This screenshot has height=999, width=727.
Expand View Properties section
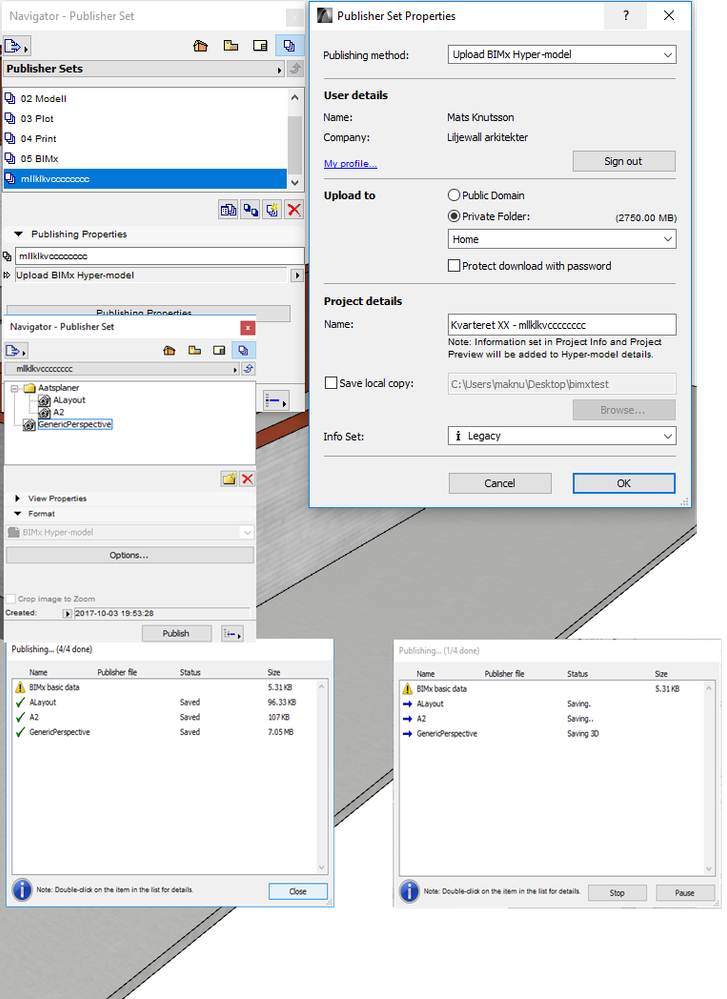17,498
